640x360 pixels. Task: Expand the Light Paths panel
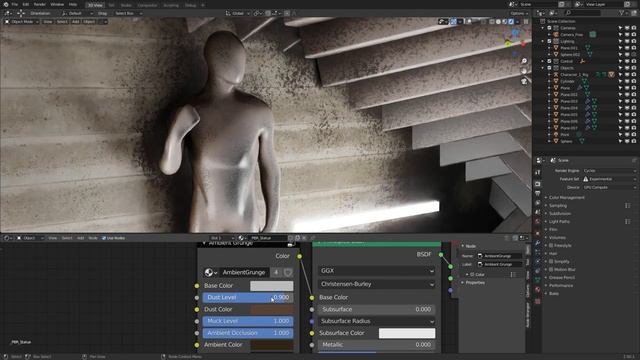click(559, 222)
